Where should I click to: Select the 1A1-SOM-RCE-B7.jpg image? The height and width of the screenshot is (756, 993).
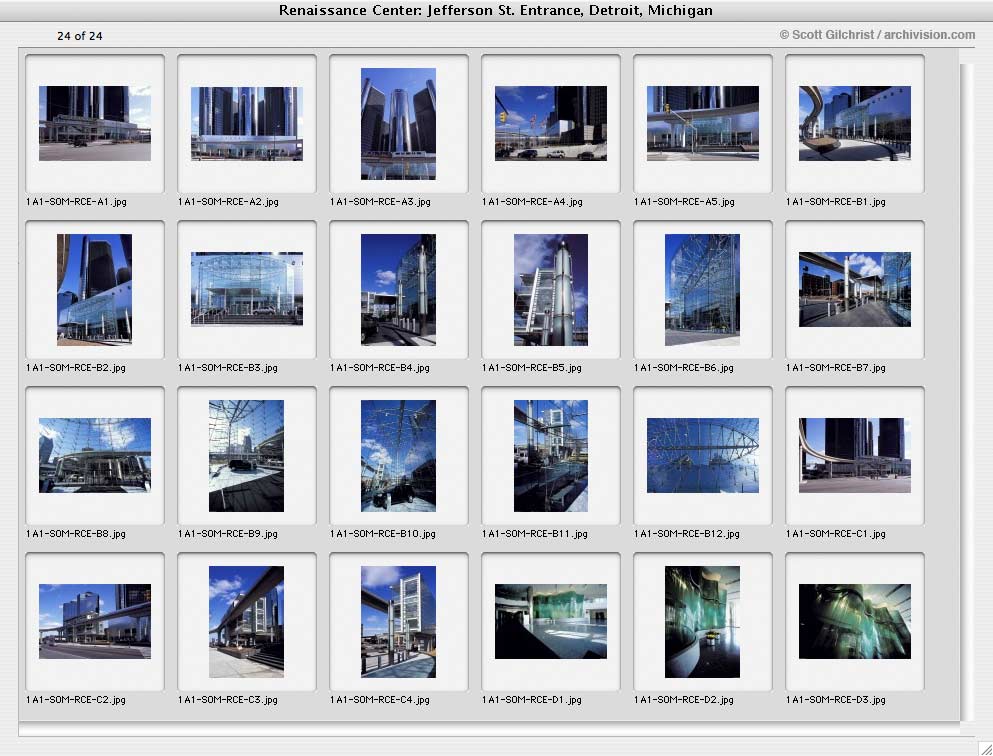855,289
